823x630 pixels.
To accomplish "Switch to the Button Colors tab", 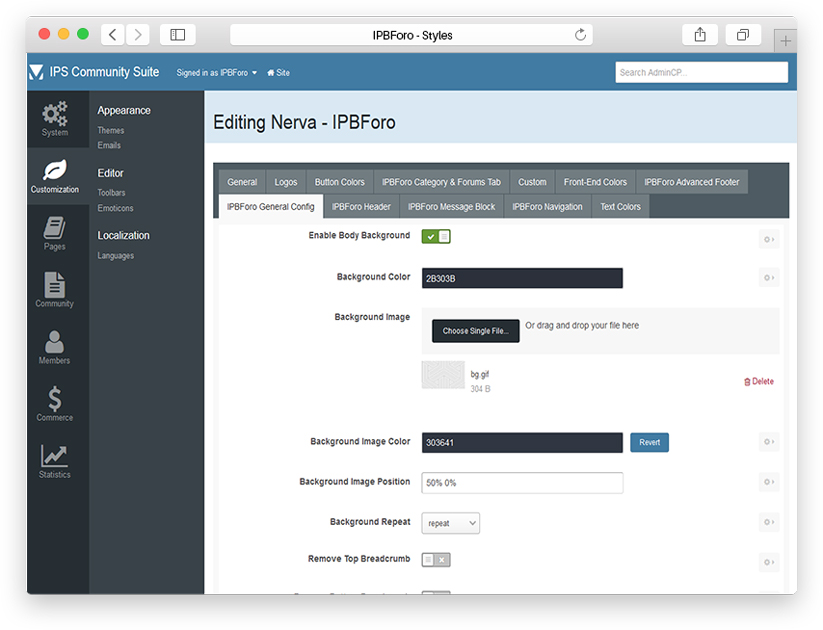I will [x=339, y=182].
